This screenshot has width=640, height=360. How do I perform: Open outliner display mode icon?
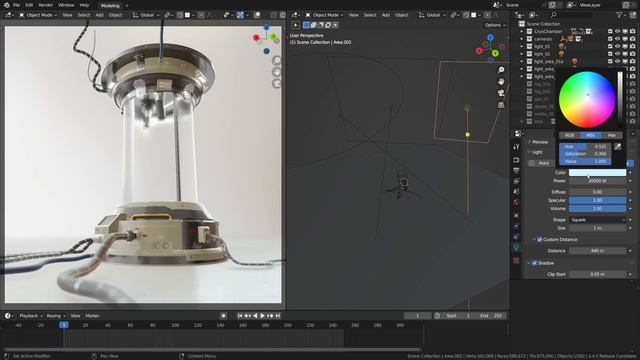click(533, 15)
